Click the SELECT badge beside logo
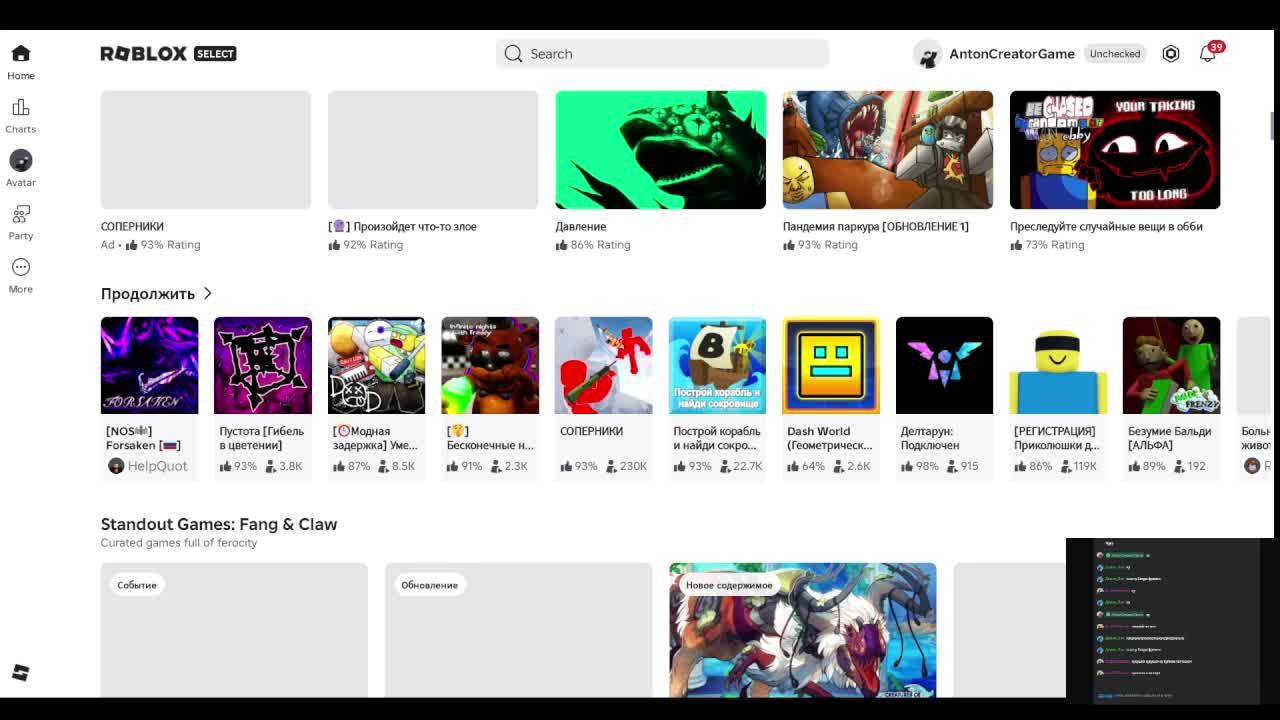The width and height of the screenshot is (1280, 720). pos(215,54)
